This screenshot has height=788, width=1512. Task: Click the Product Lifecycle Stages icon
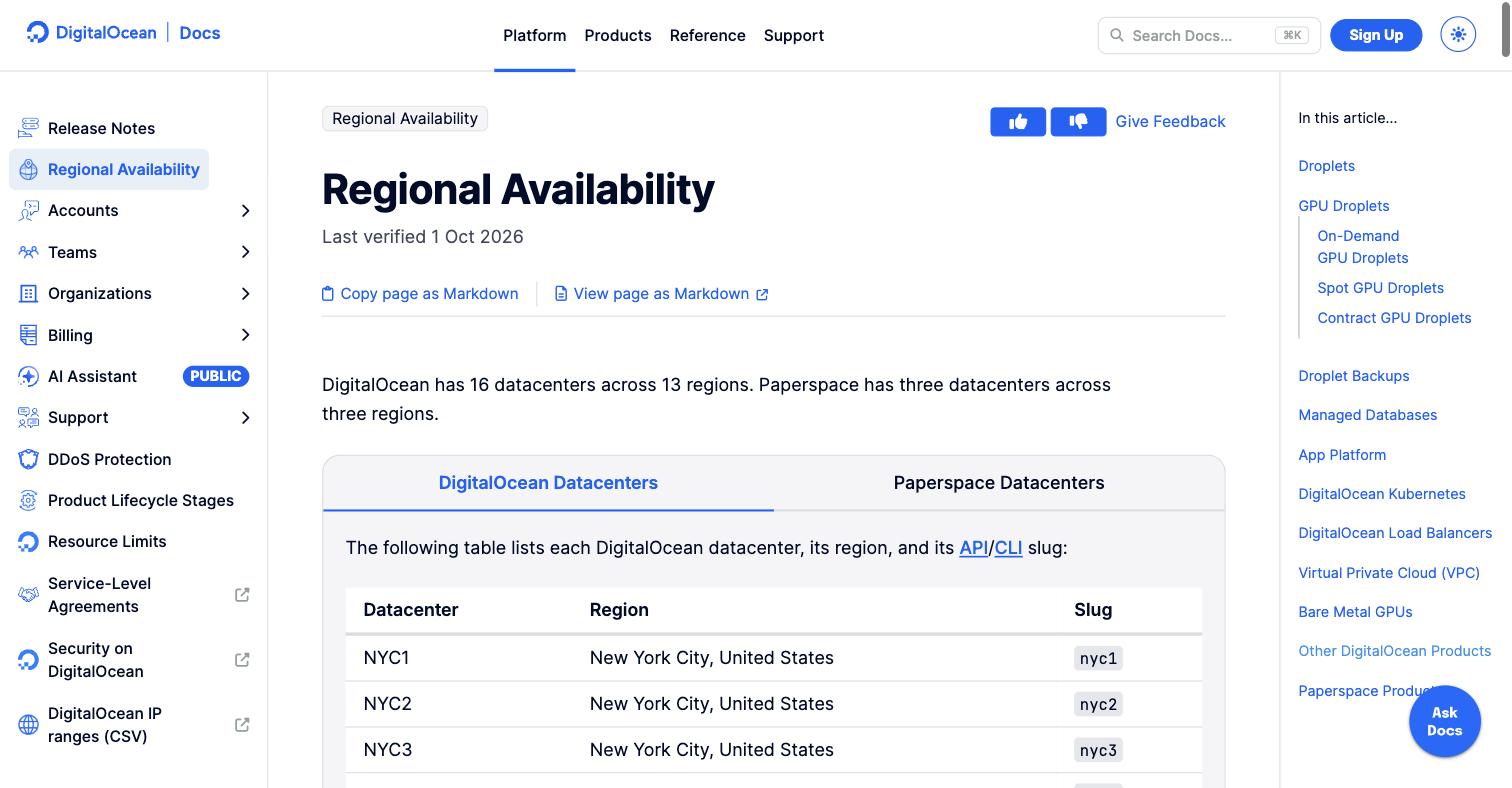coord(28,501)
